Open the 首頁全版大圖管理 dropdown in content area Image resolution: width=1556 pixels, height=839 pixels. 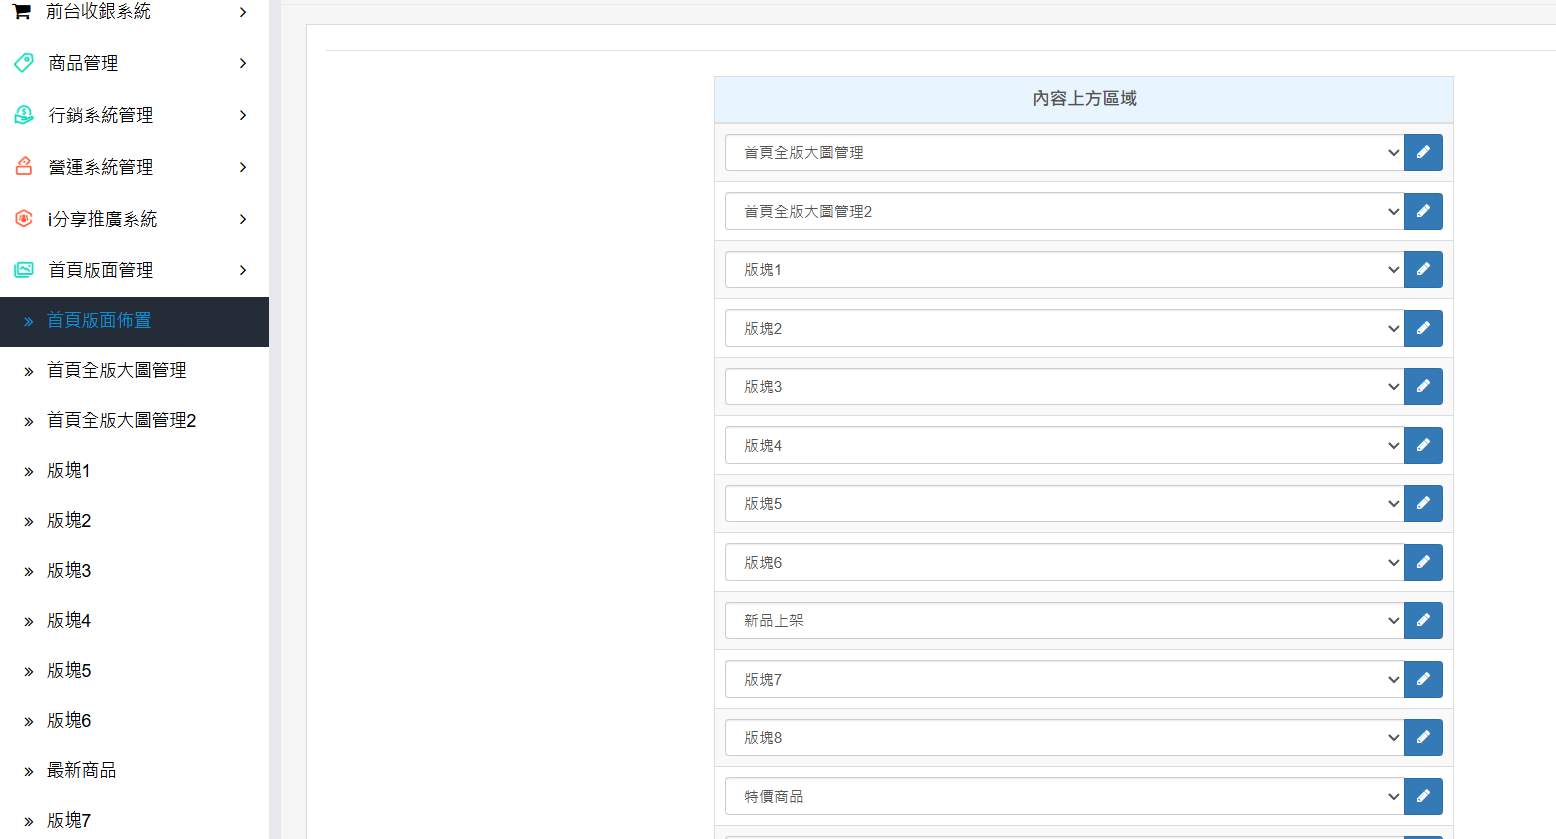click(1064, 153)
